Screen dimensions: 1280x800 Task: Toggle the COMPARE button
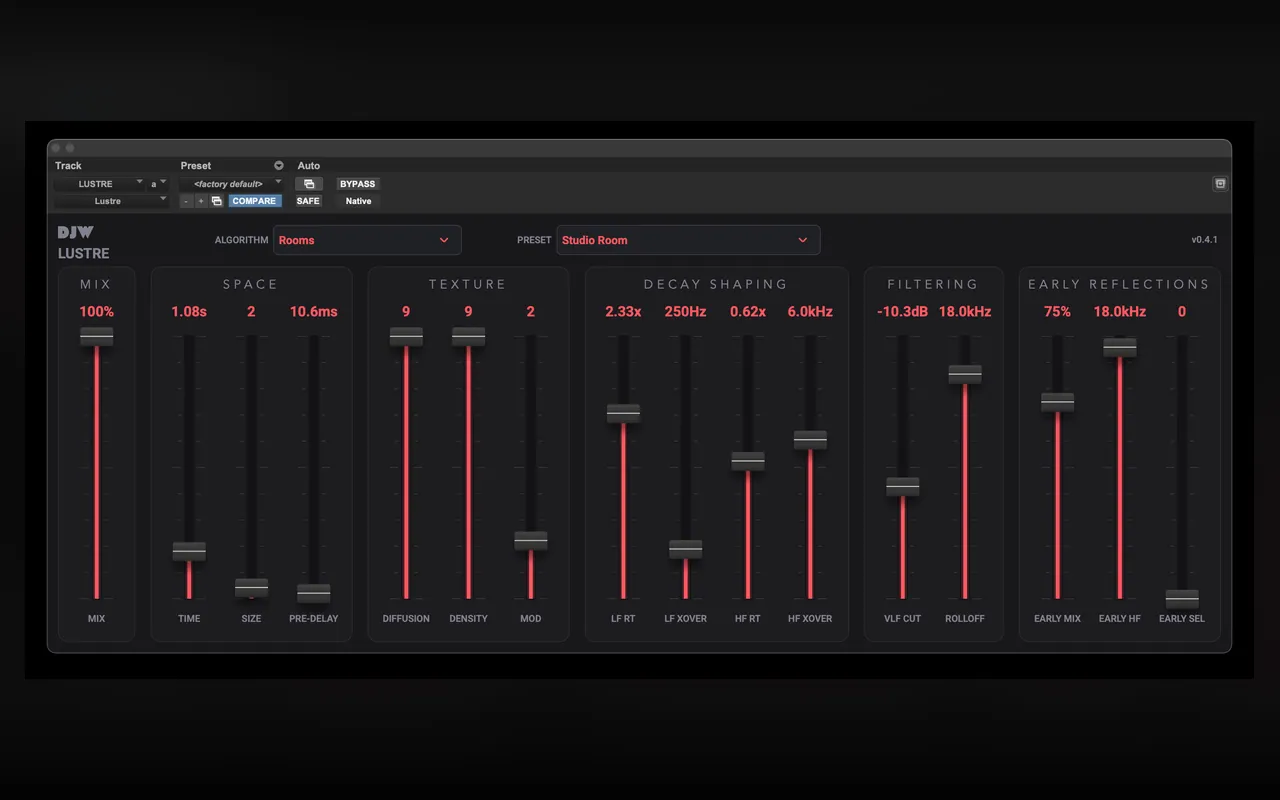(255, 201)
